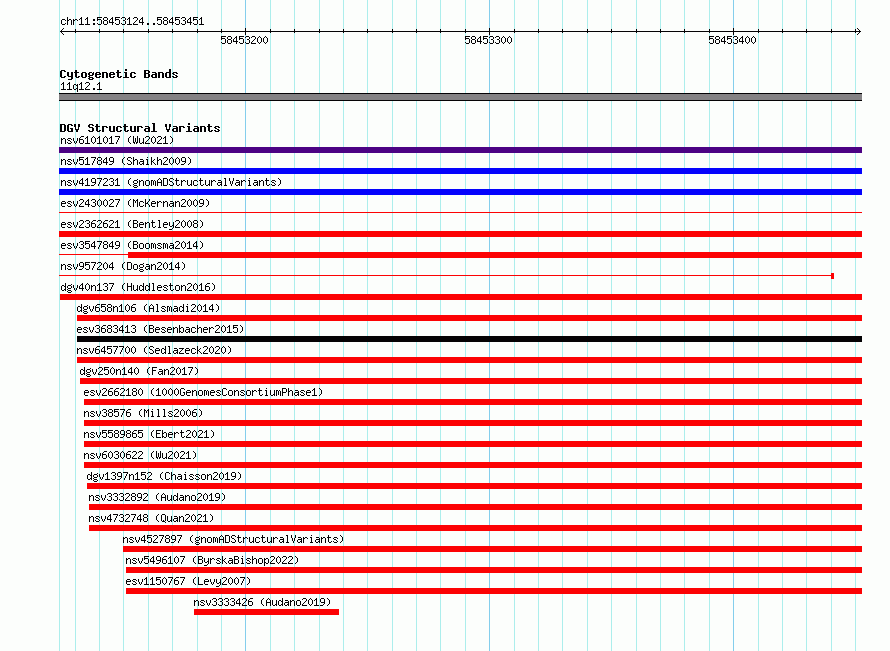Select nsv6457700 (Sedlazeck2020) label
This screenshot has height=651, width=890.
[x=154, y=350]
